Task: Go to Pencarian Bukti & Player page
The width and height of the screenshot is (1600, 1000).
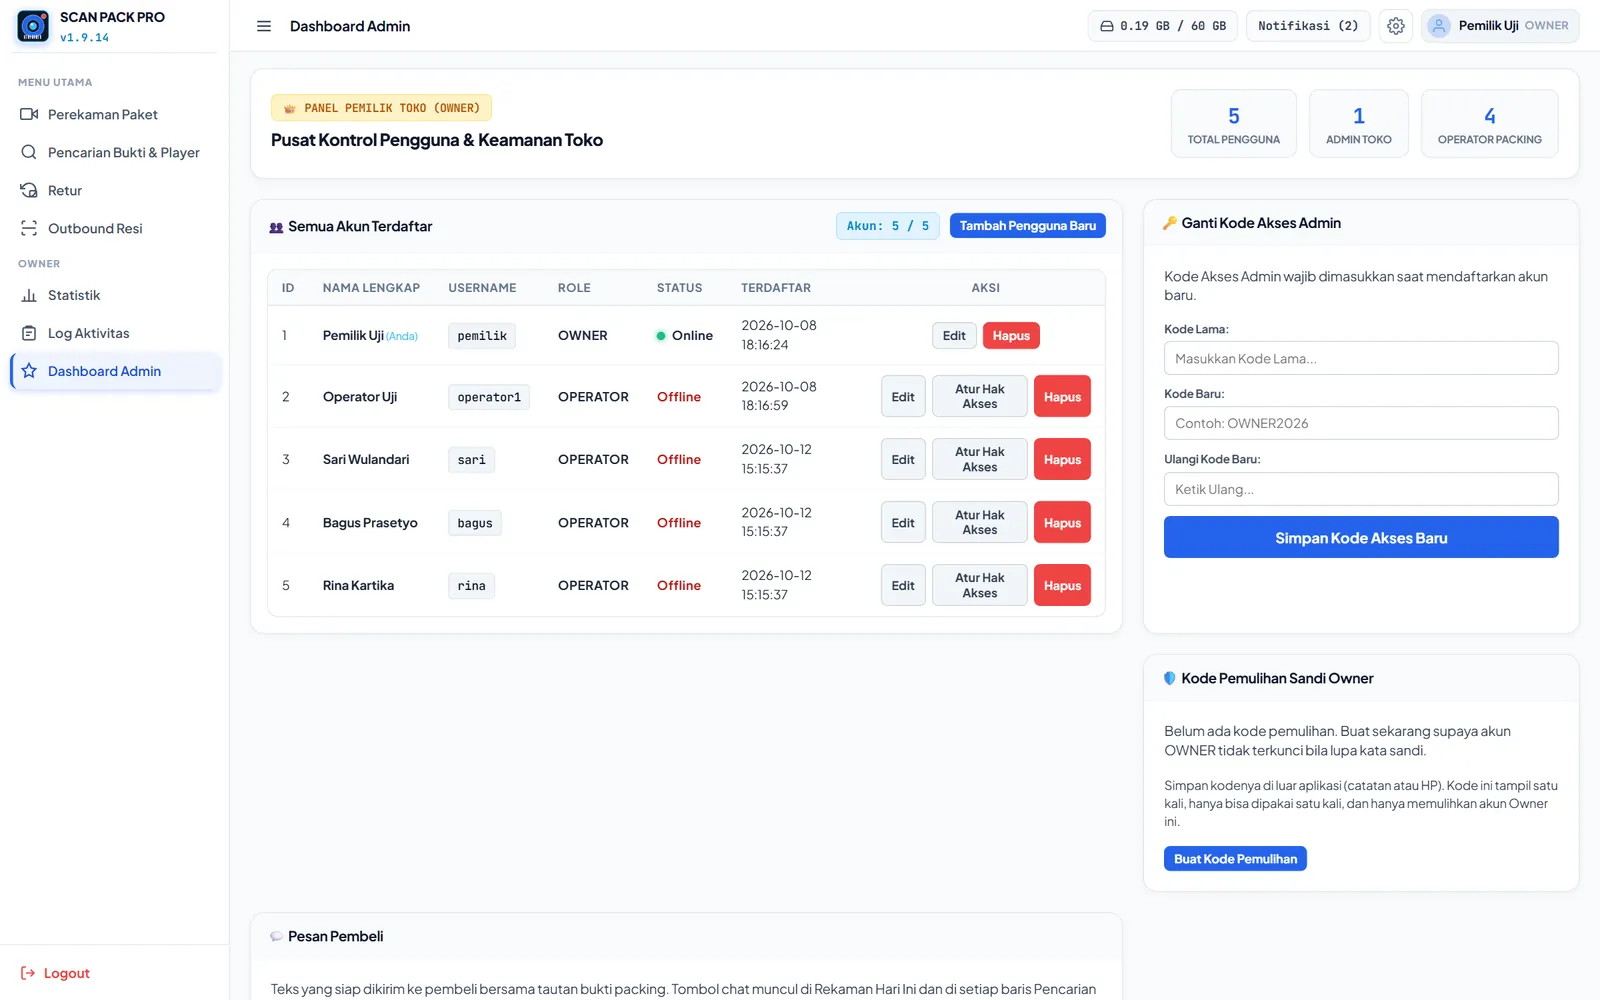Action: click(x=114, y=152)
